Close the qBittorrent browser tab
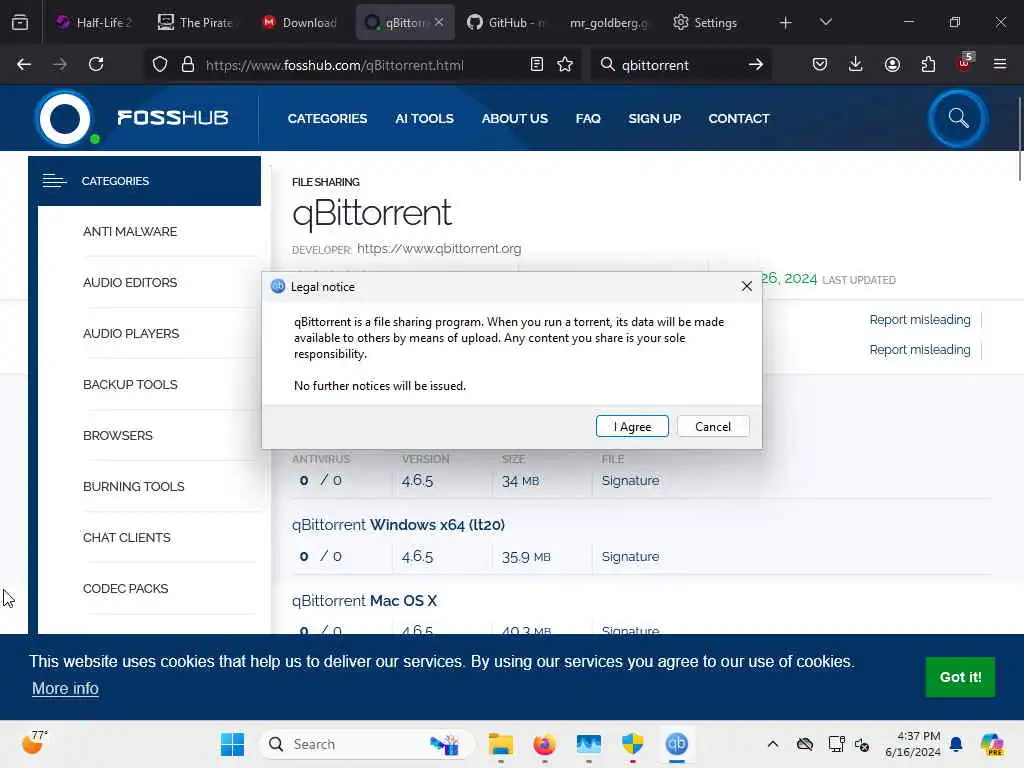Screen dimensions: 1024x768 [439, 22]
